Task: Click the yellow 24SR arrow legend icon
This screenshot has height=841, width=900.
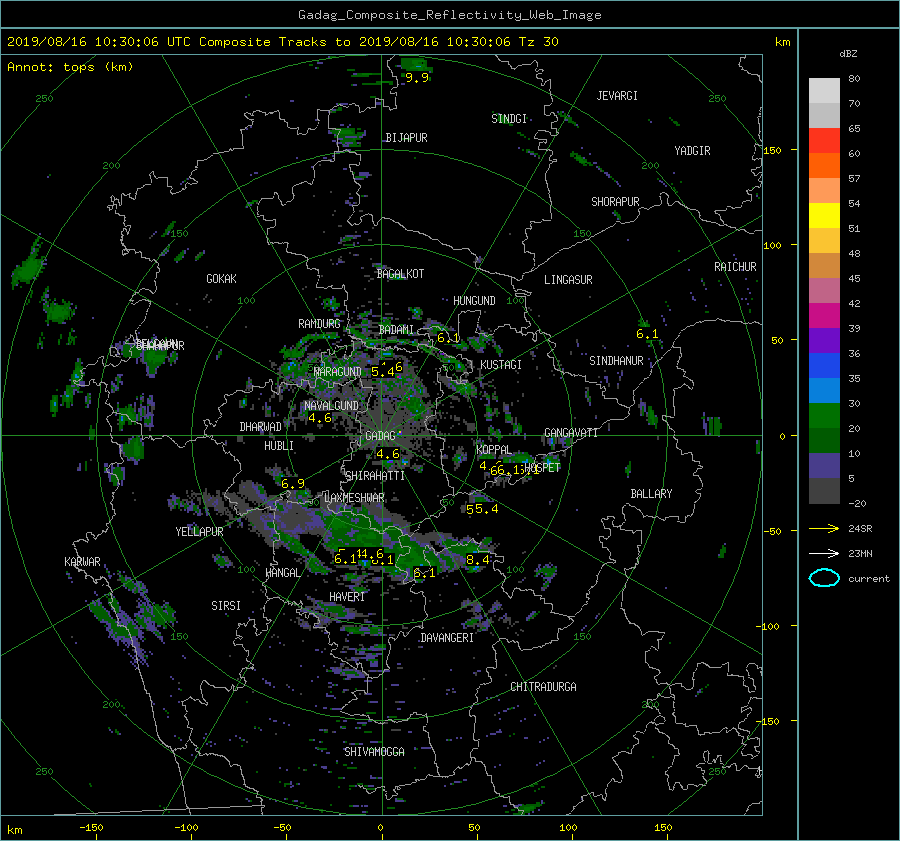Action: point(824,528)
